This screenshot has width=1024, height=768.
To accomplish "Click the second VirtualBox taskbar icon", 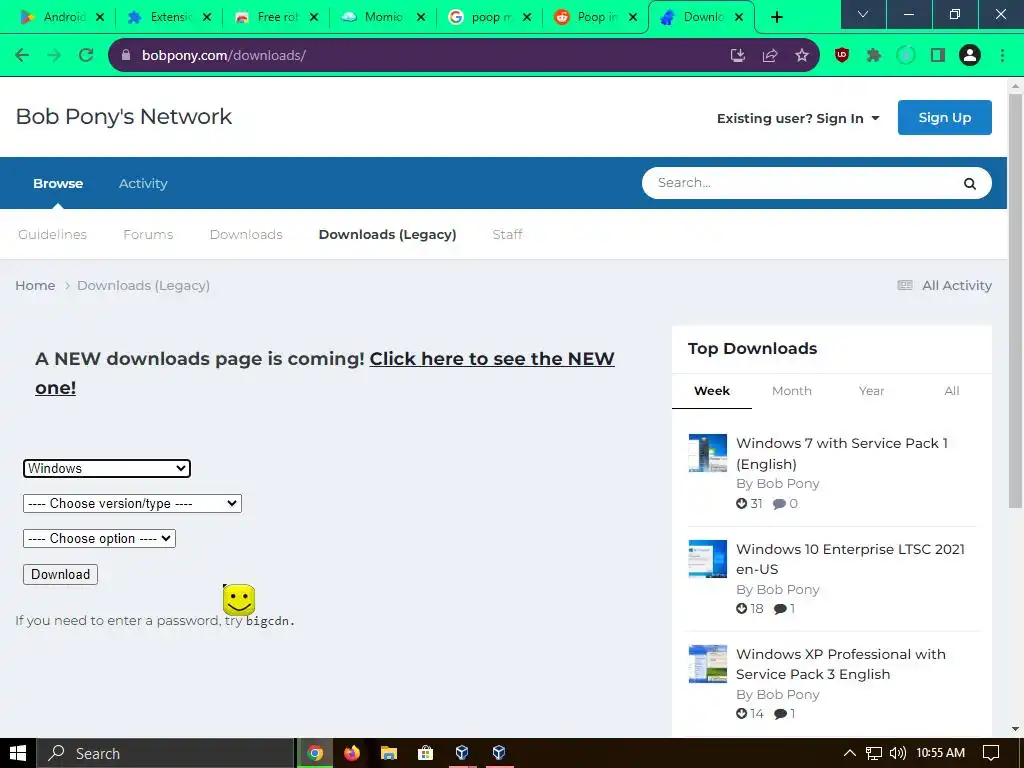I will tap(498, 753).
